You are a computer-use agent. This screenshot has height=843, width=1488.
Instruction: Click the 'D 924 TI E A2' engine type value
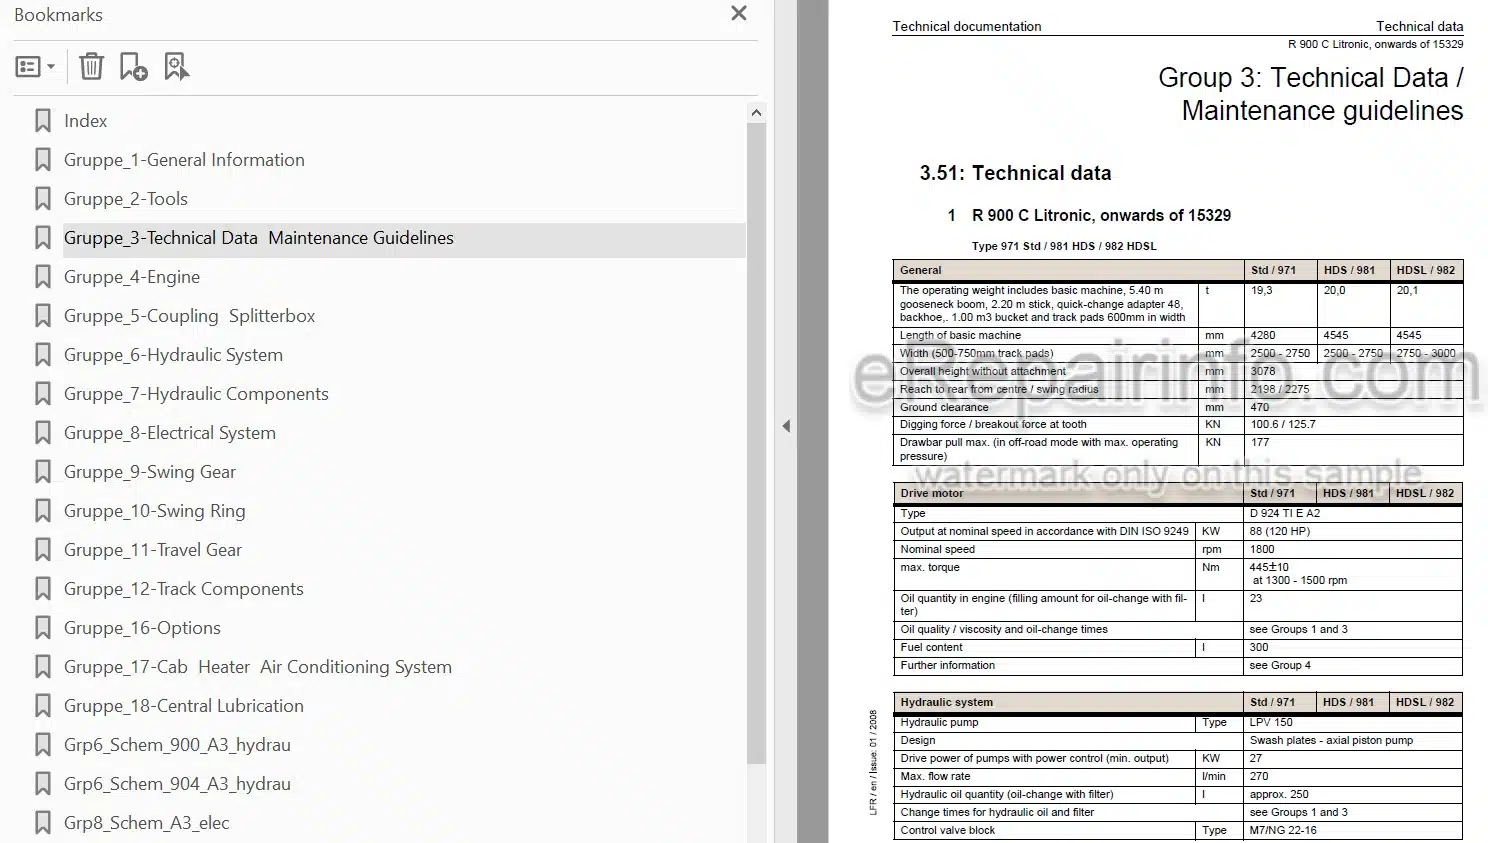(1285, 513)
